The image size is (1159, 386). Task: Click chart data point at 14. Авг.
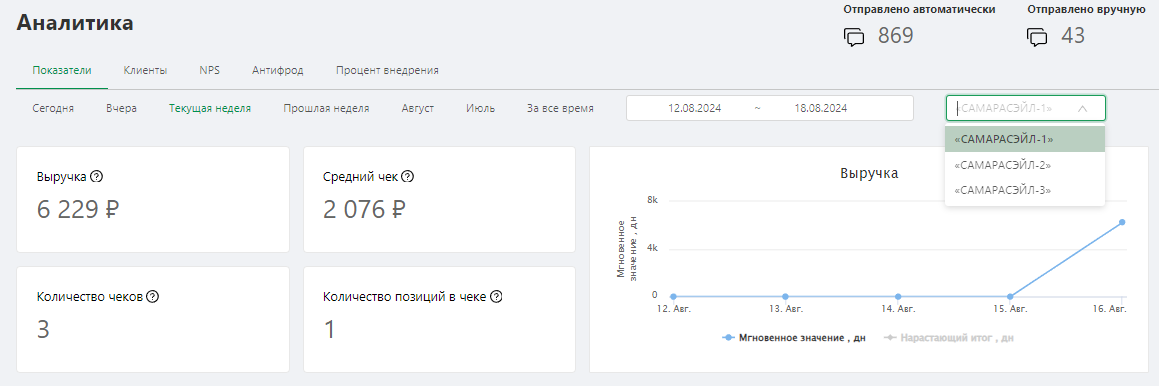(897, 296)
